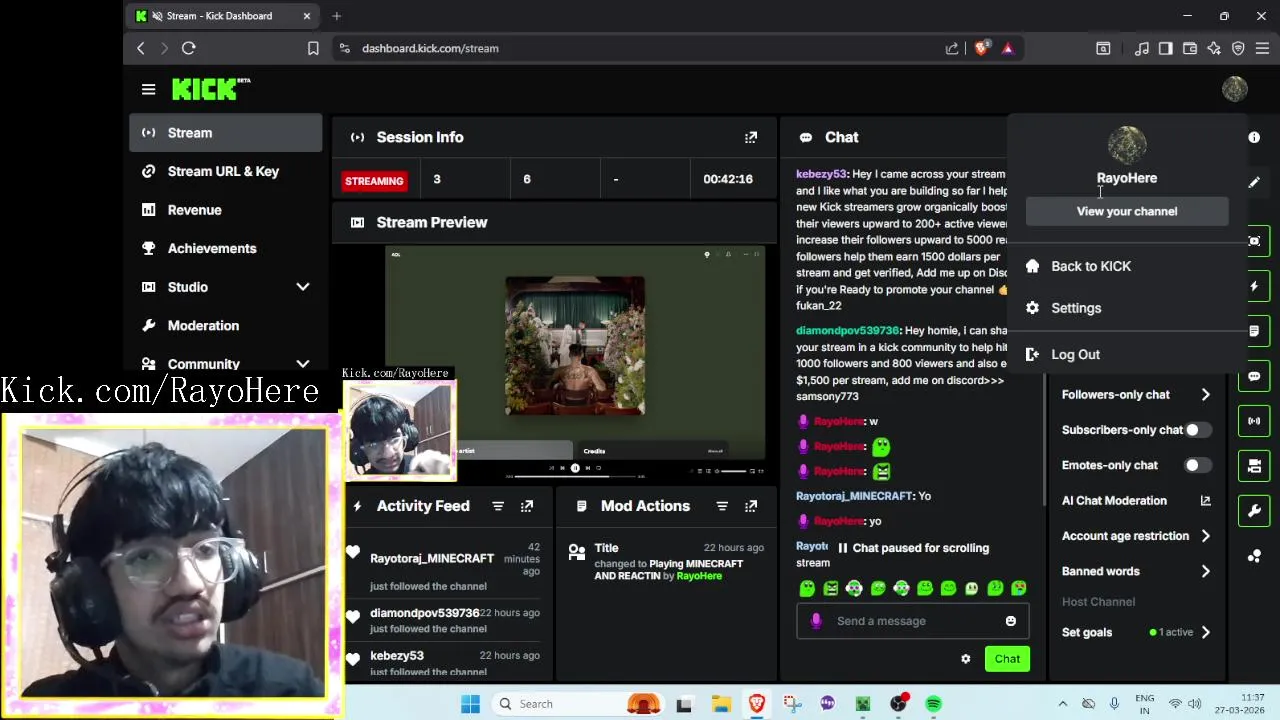Viewport: 1280px width, 720px height.
Task: Reload the page
Action: pos(188,48)
